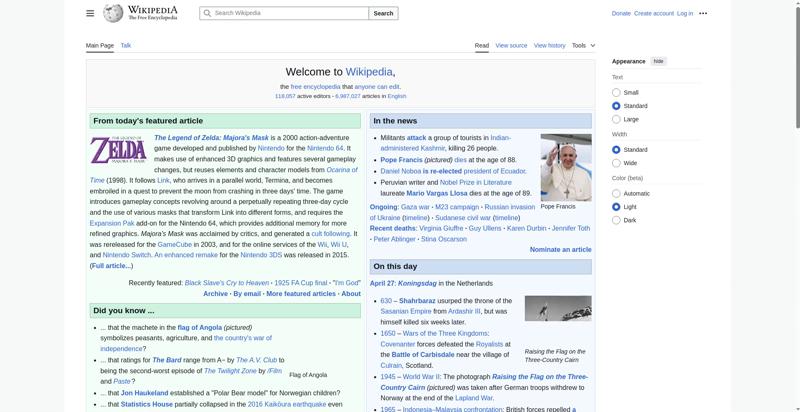Select Small text size

(x=616, y=93)
